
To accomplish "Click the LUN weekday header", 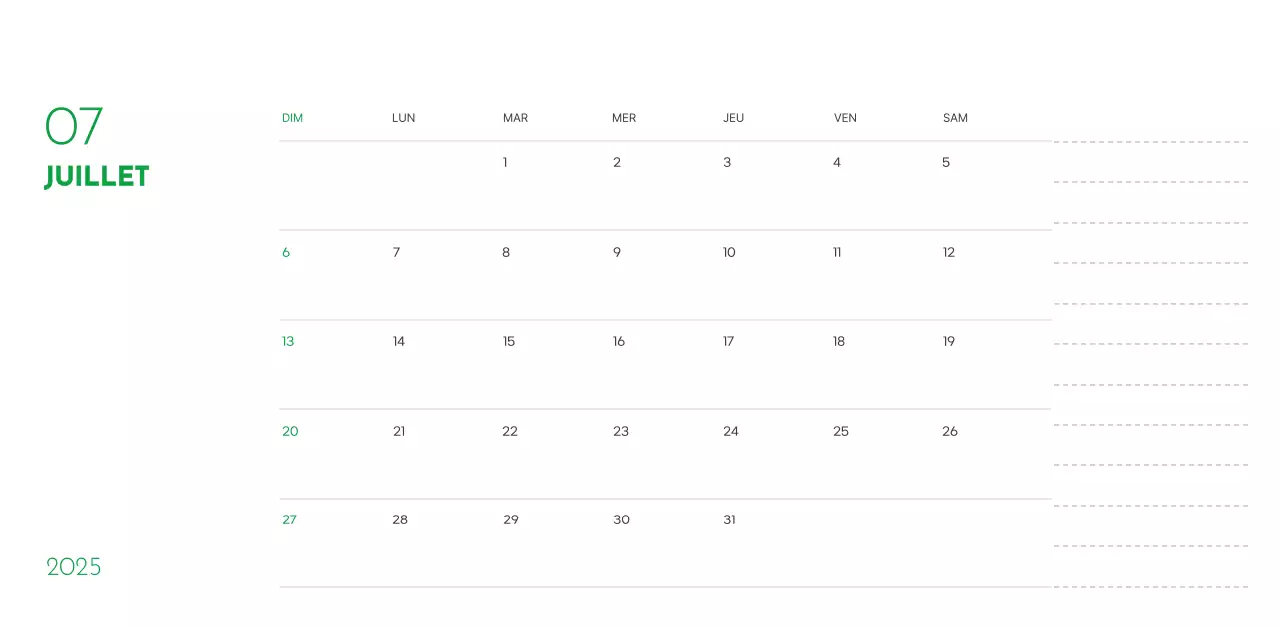I will coord(403,118).
